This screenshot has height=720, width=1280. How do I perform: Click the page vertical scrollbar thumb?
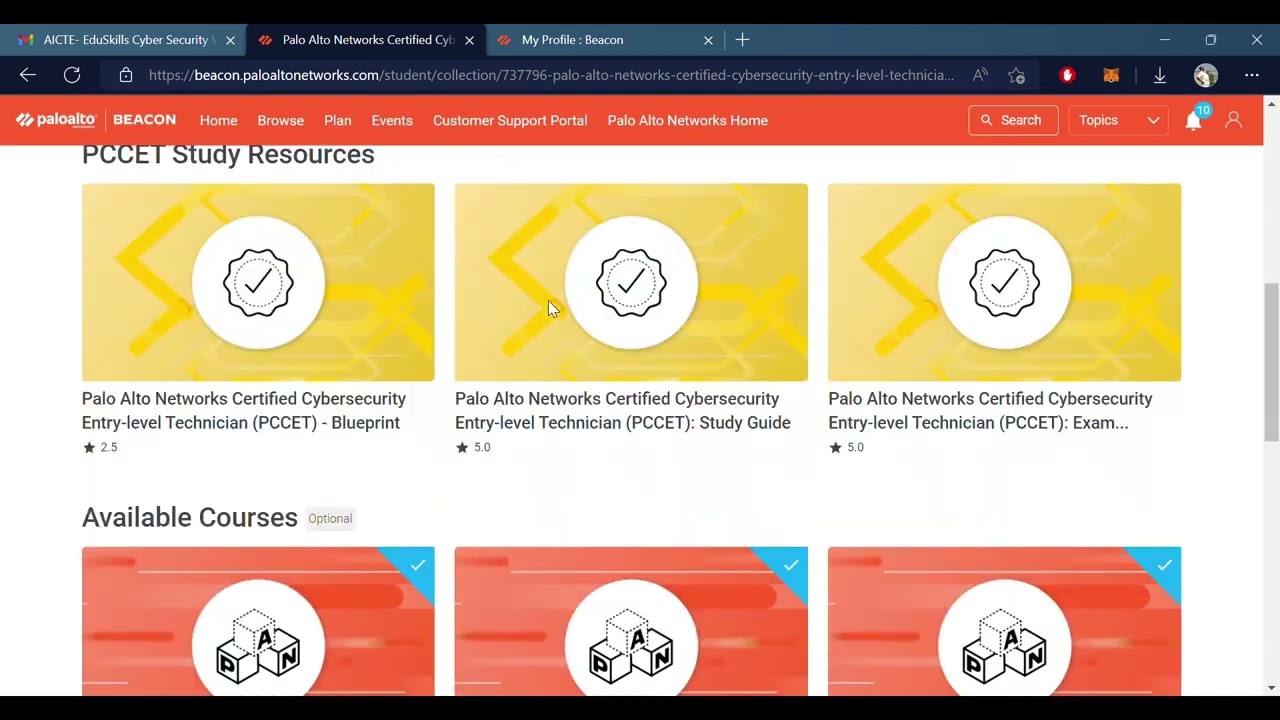click(1271, 362)
